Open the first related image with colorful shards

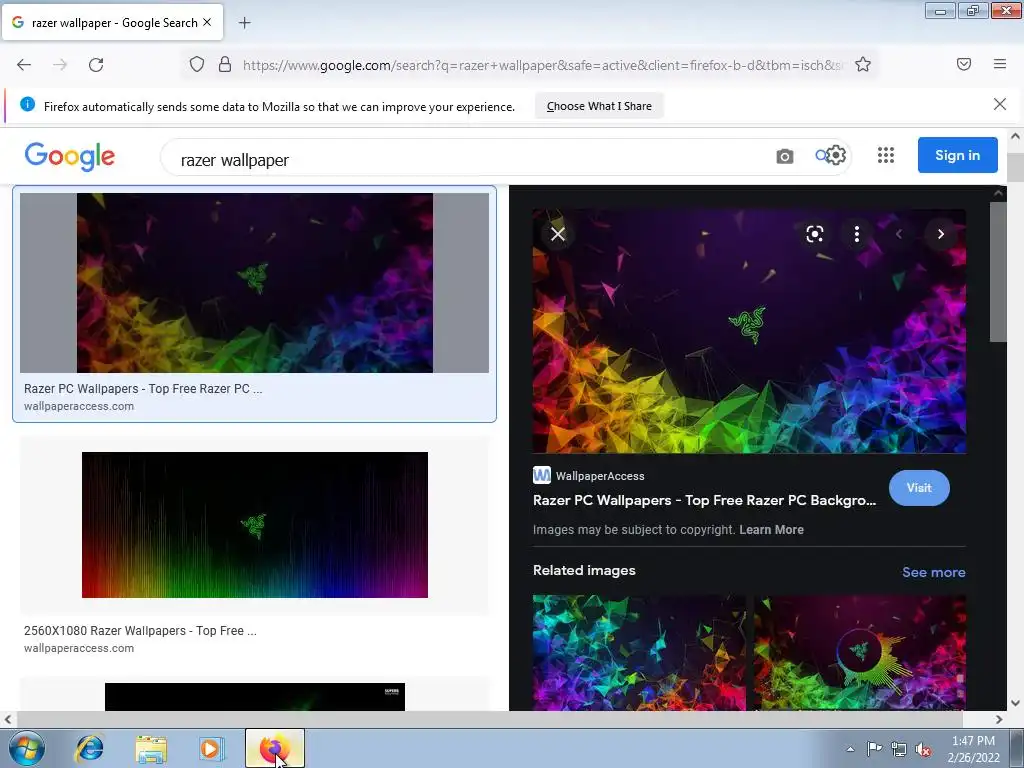639,652
